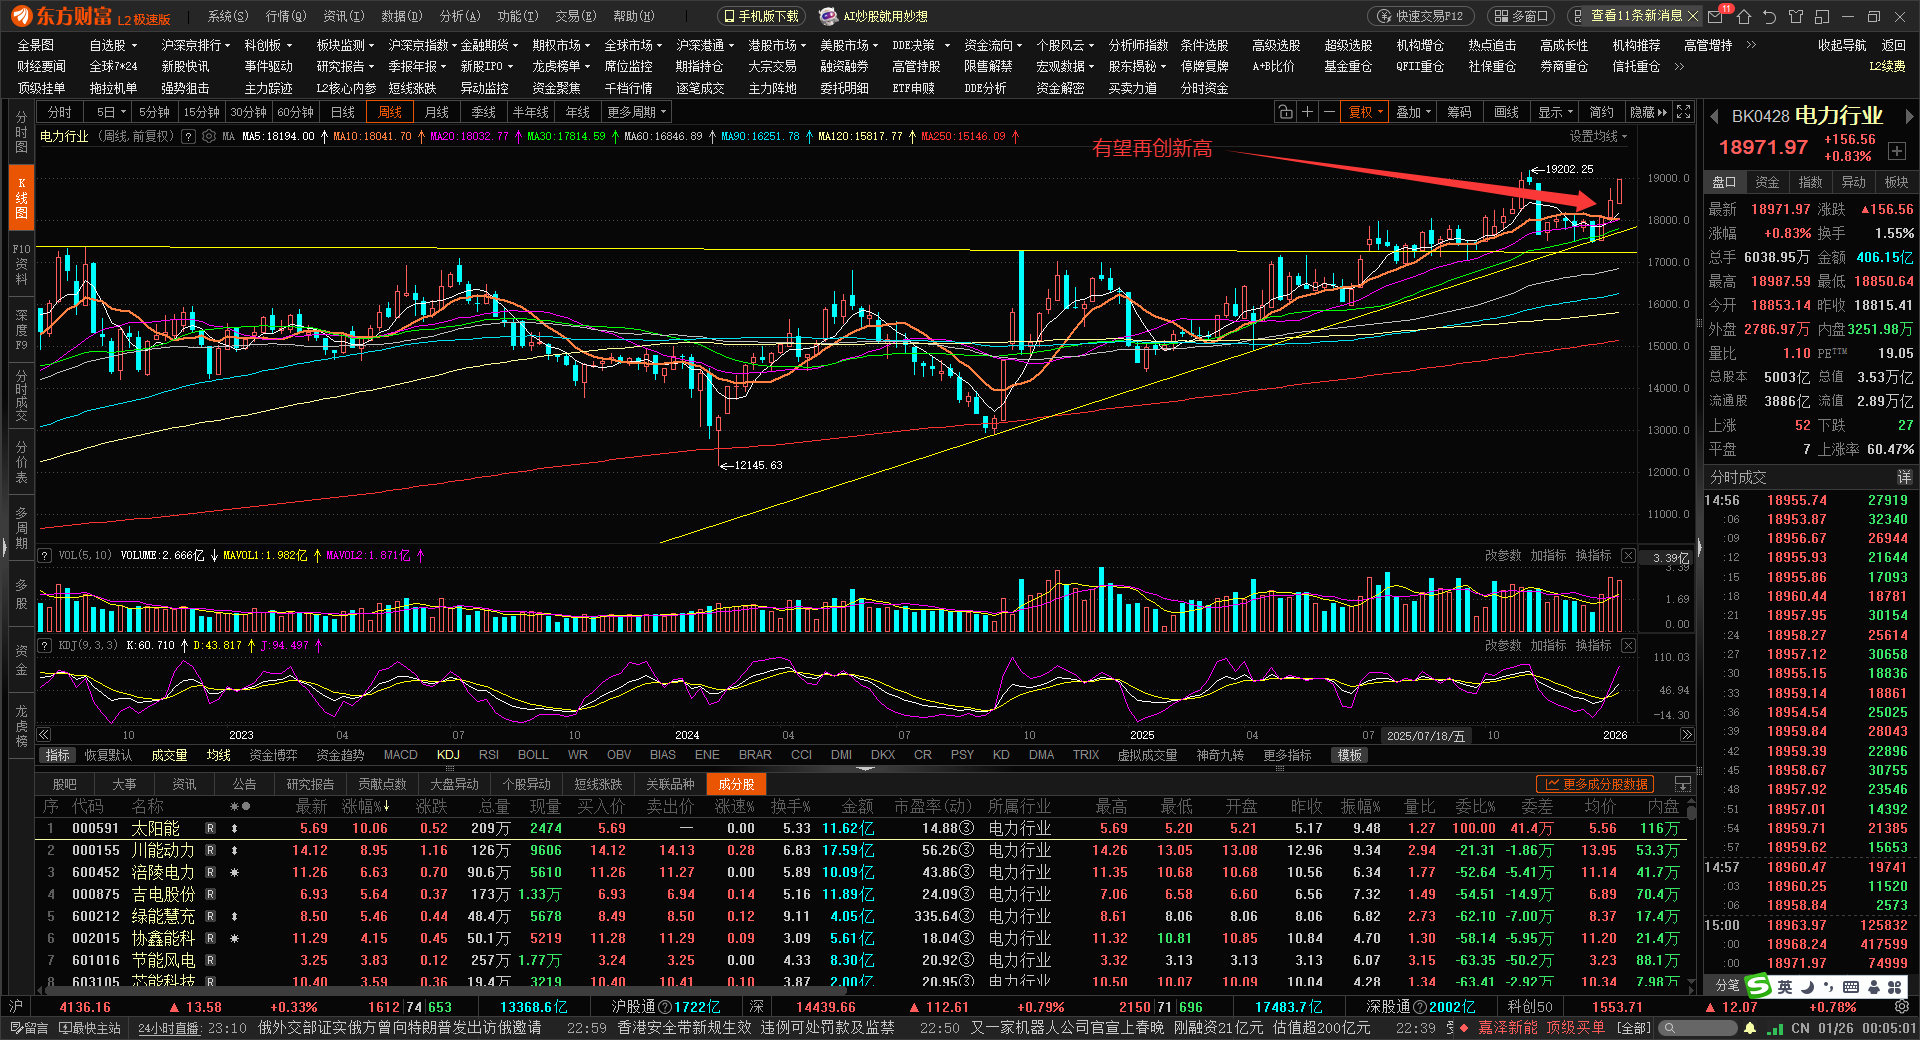Open the 分析(A) menu

point(460,16)
